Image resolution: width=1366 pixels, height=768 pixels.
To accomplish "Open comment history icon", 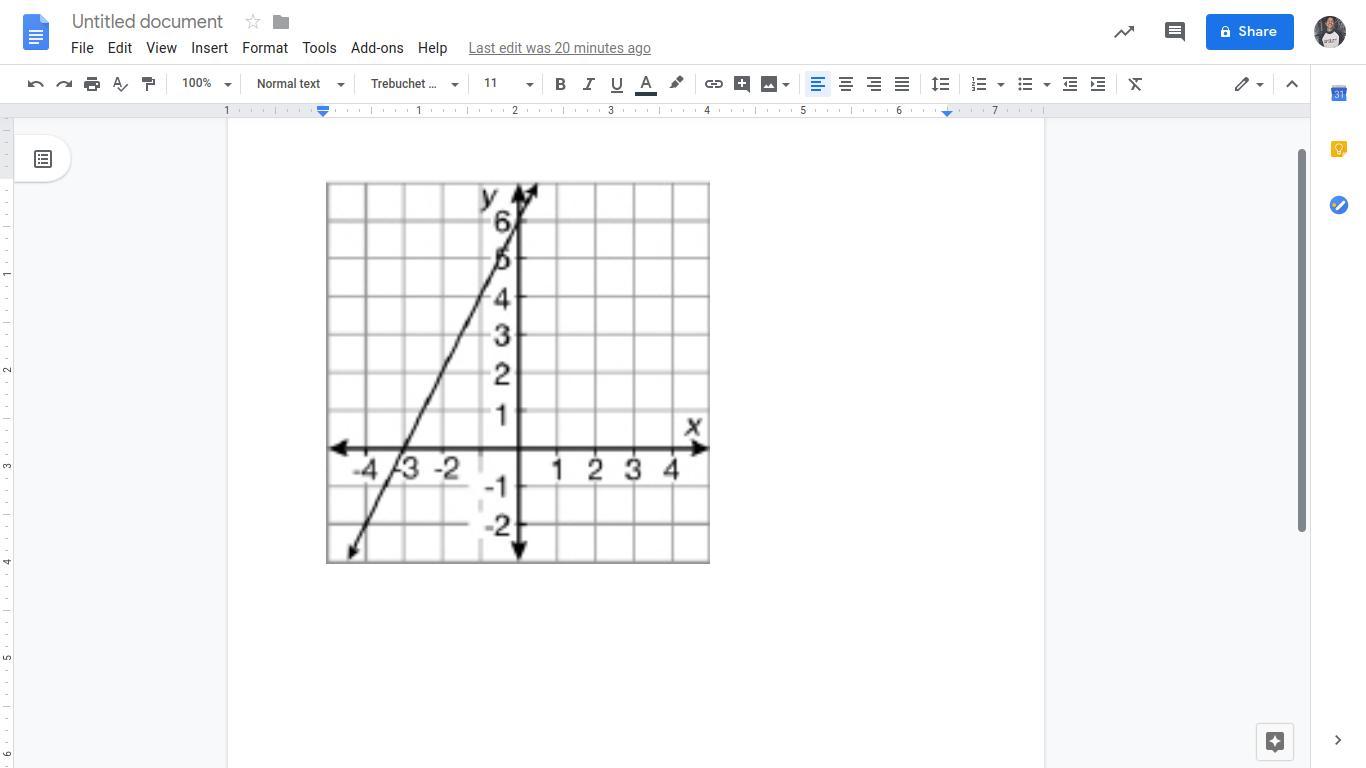I will tap(1175, 32).
